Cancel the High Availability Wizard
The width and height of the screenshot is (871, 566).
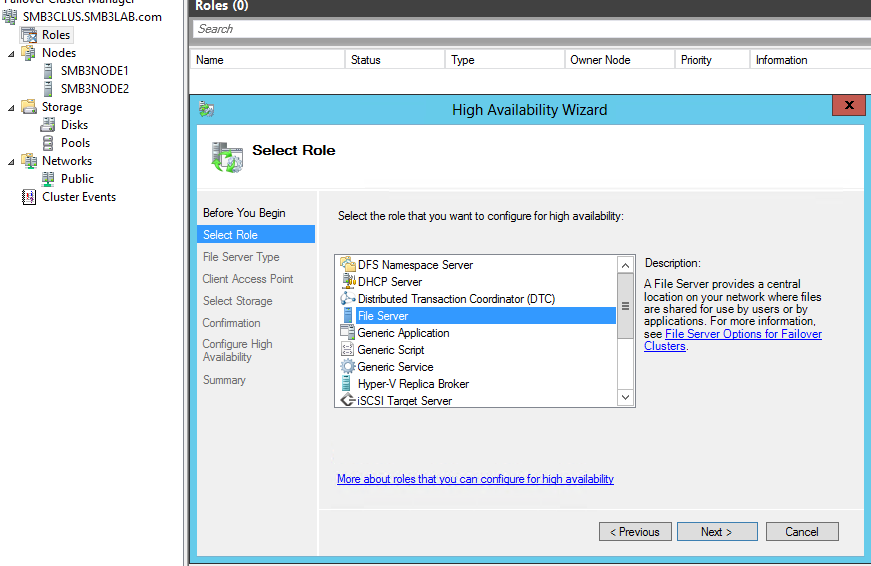click(802, 532)
